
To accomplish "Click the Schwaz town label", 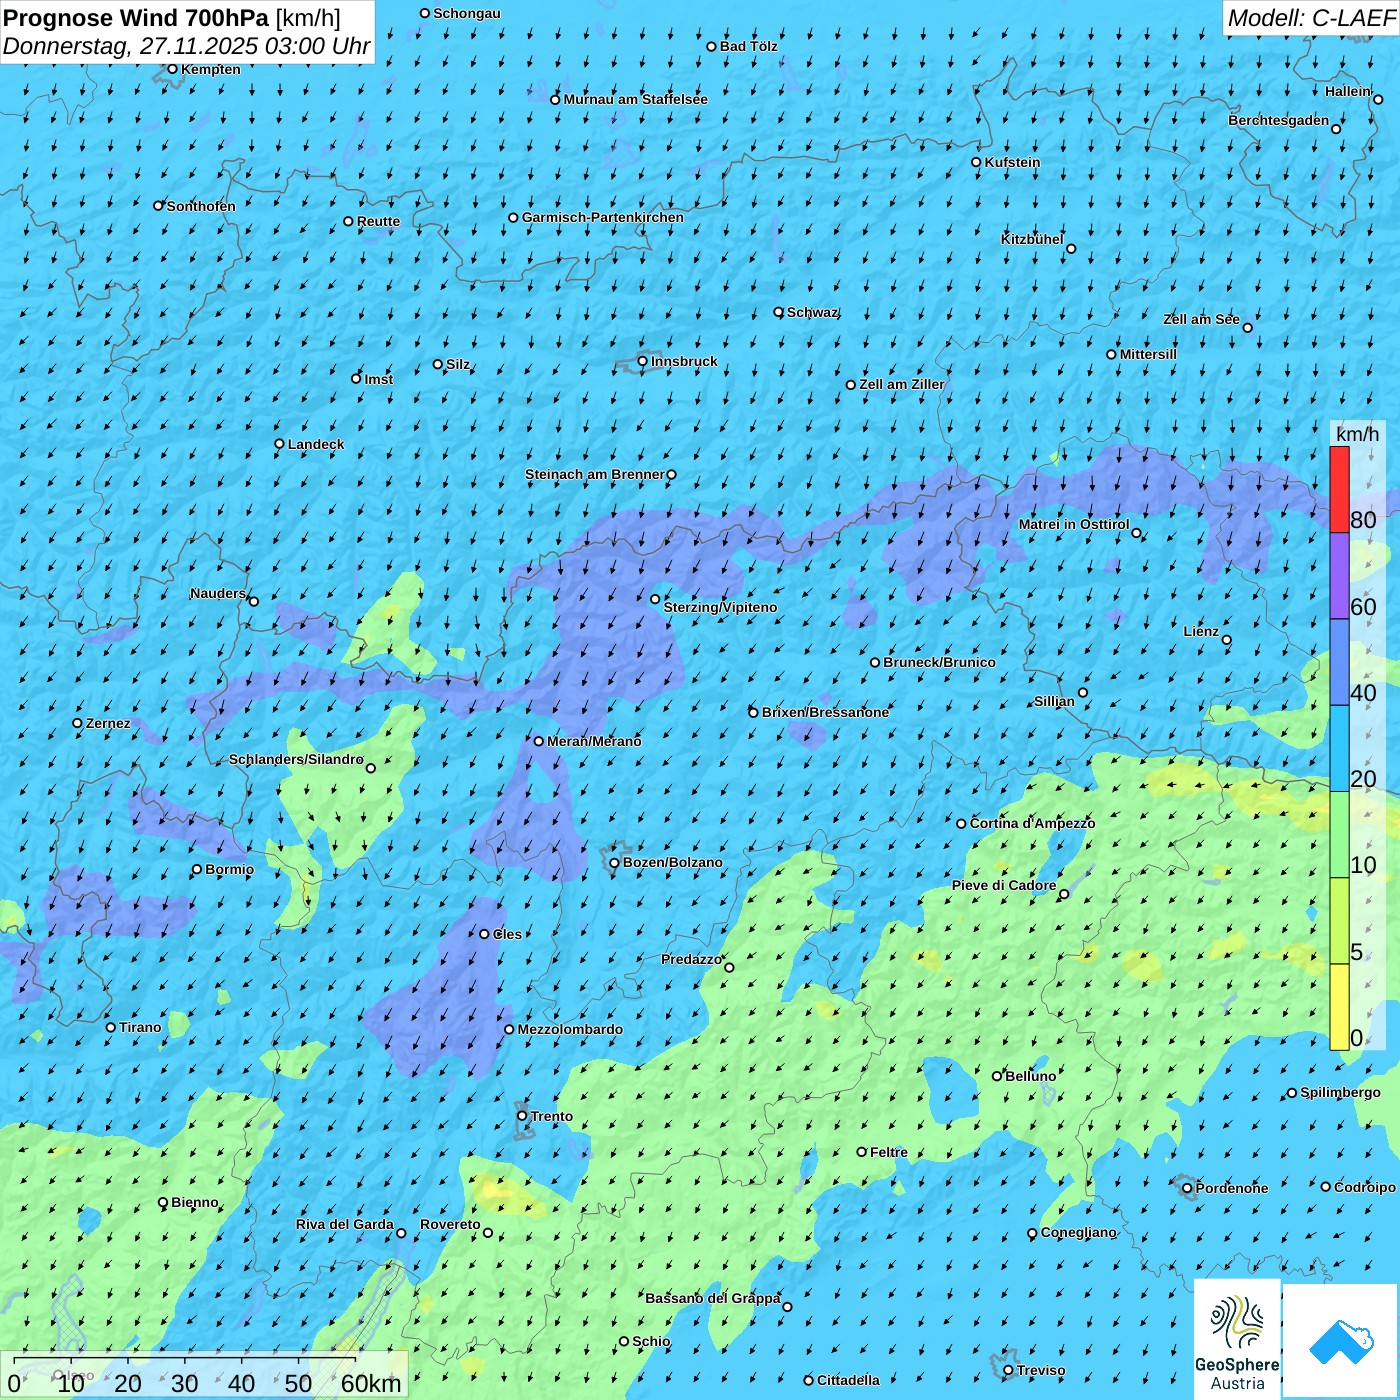I will (x=812, y=312).
